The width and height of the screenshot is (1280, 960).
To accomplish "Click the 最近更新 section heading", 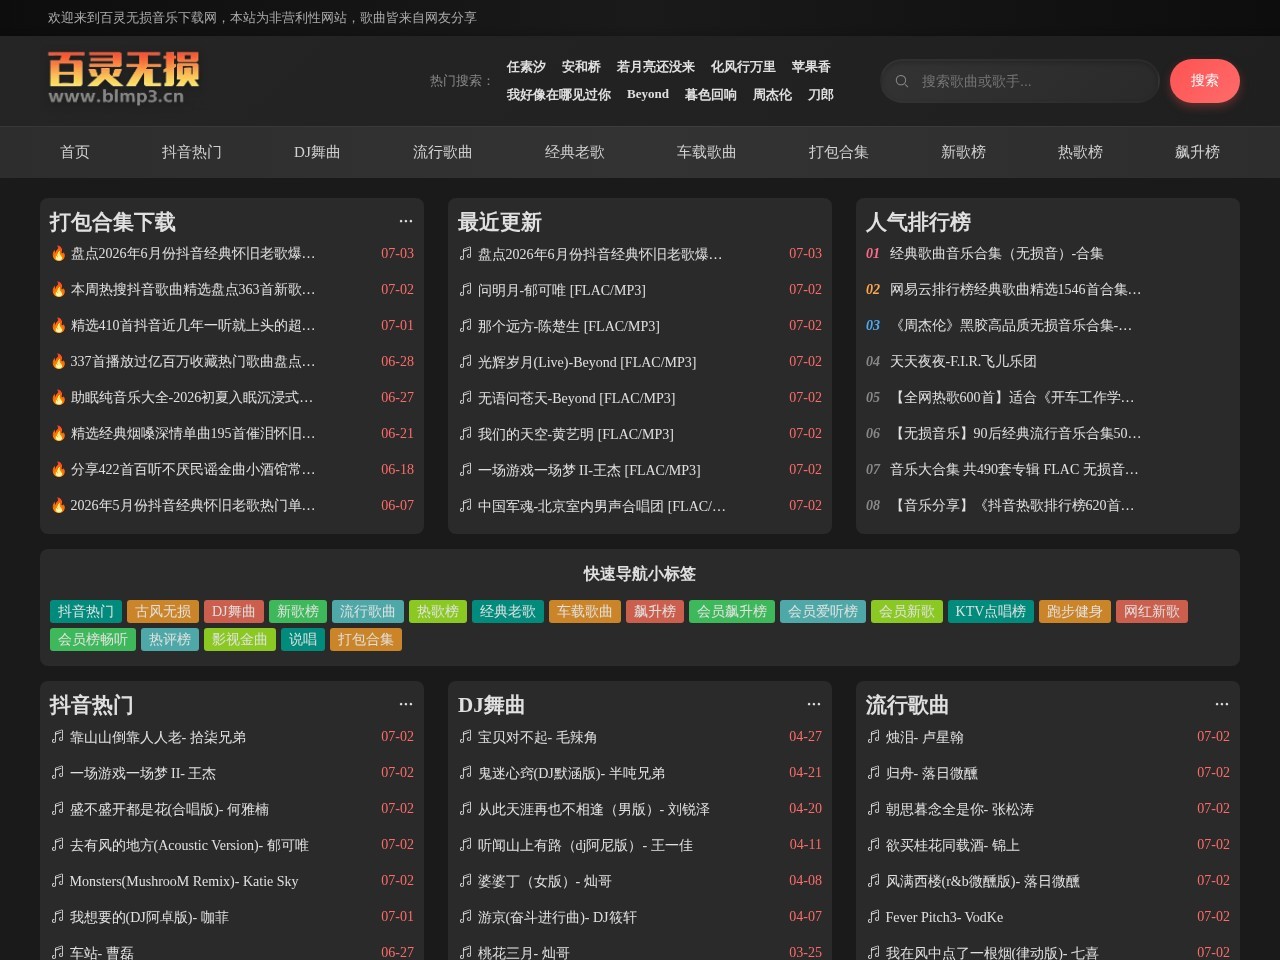I will (x=500, y=222).
